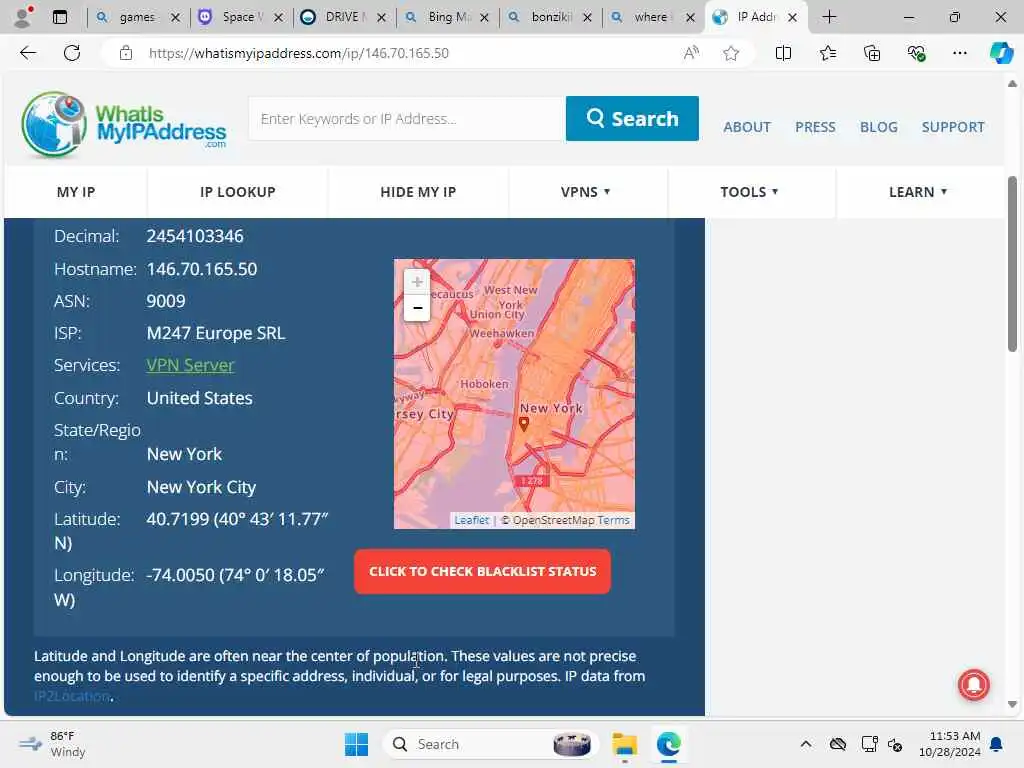
Task: Expand the TOOLS dropdown menu
Action: pyautogui.click(x=749, y=192)
